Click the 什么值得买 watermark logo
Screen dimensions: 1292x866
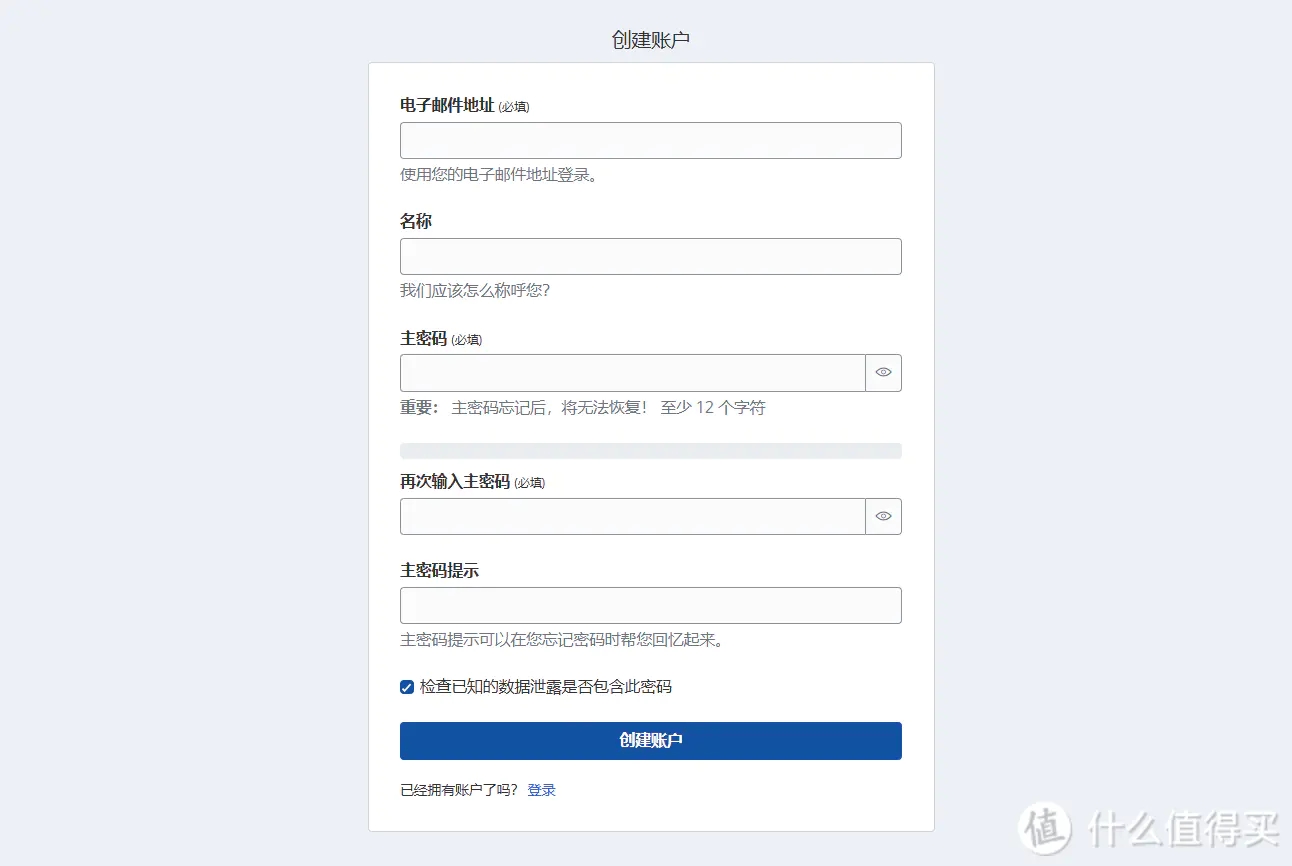[1150, 827]
